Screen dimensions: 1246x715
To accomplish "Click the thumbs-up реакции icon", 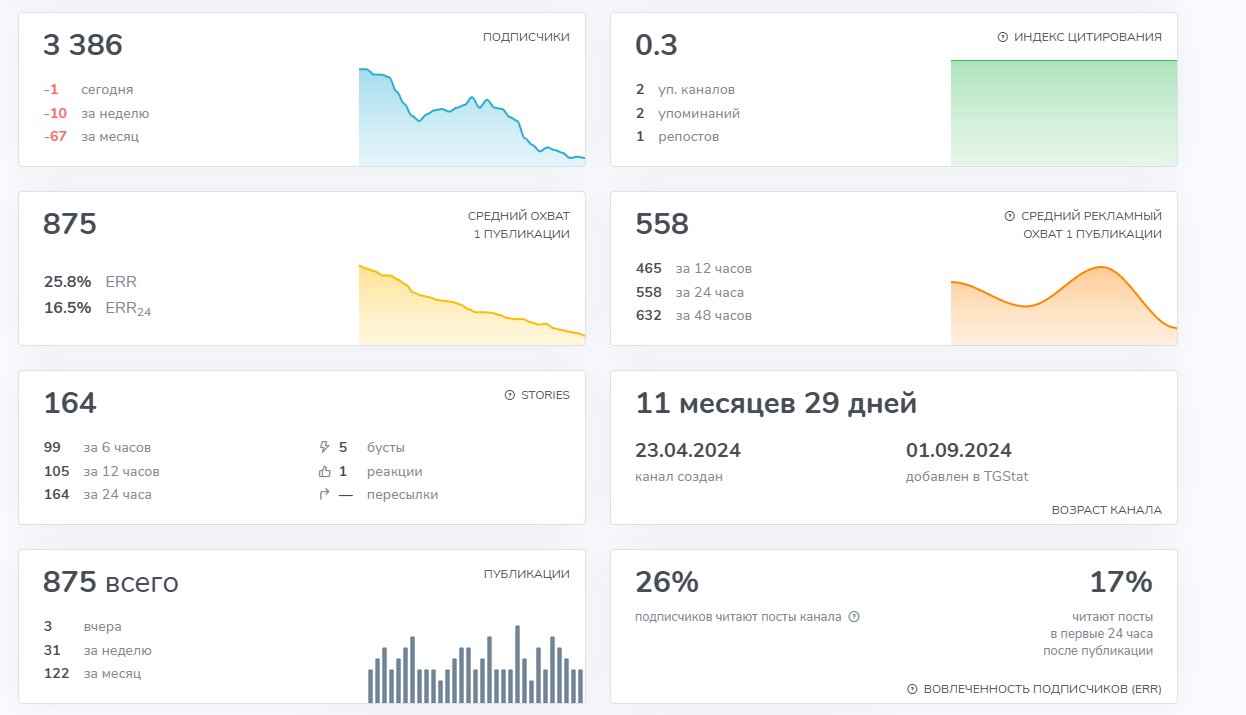I will click(323, 471).
